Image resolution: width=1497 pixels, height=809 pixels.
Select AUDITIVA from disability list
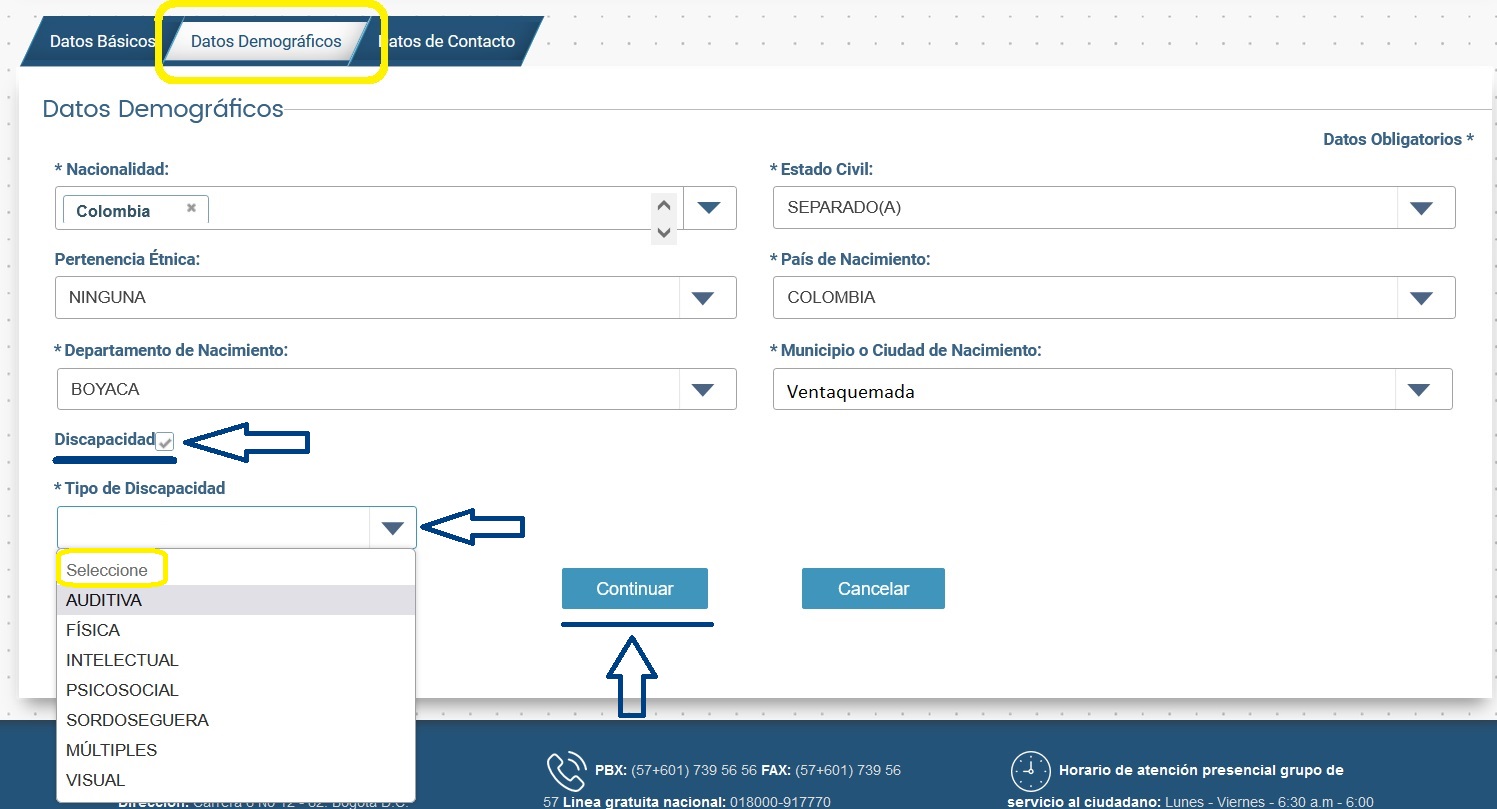click(x=104, y=600)
